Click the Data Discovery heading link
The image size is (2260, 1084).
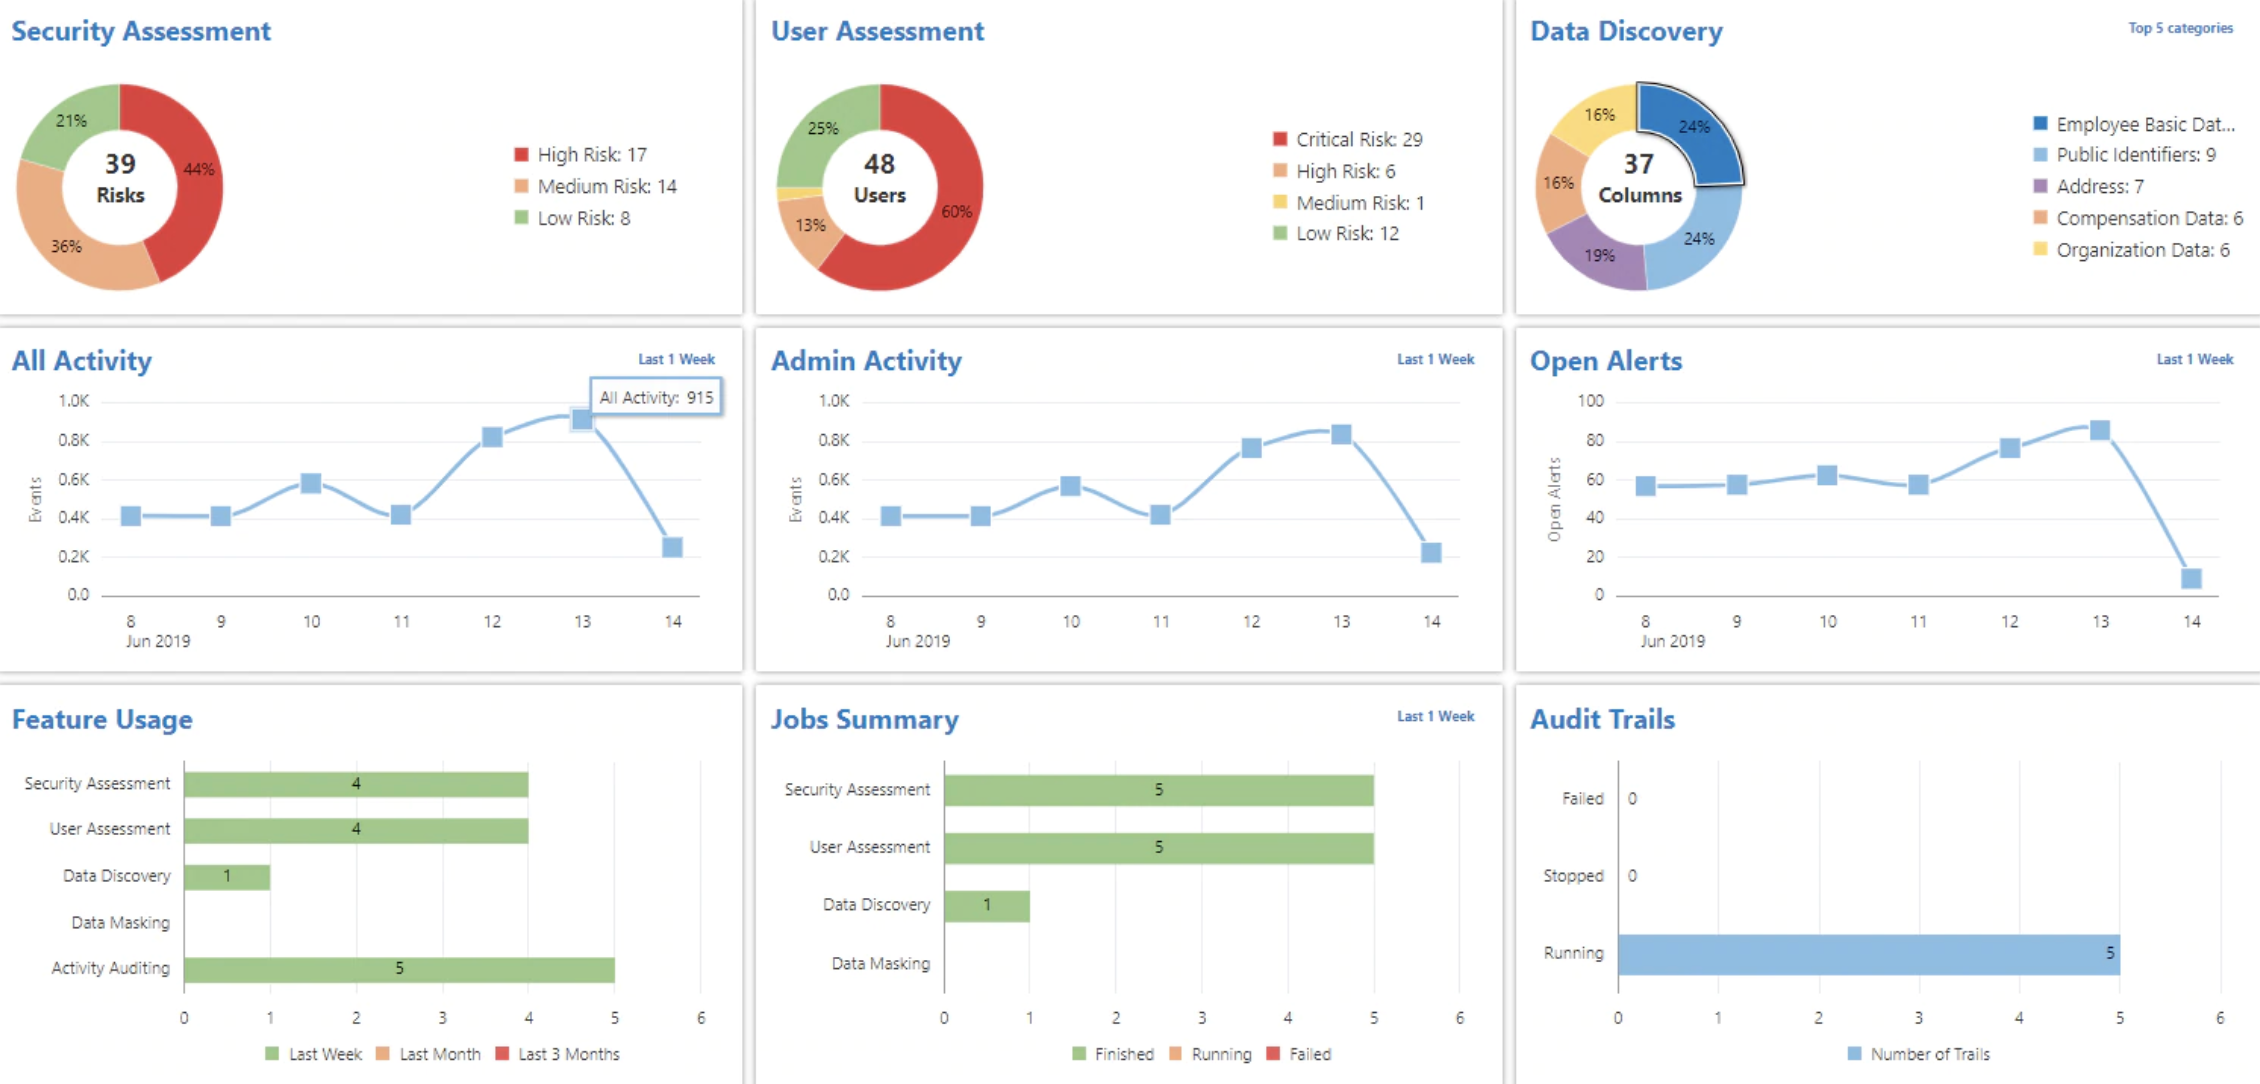[1626, 31]
